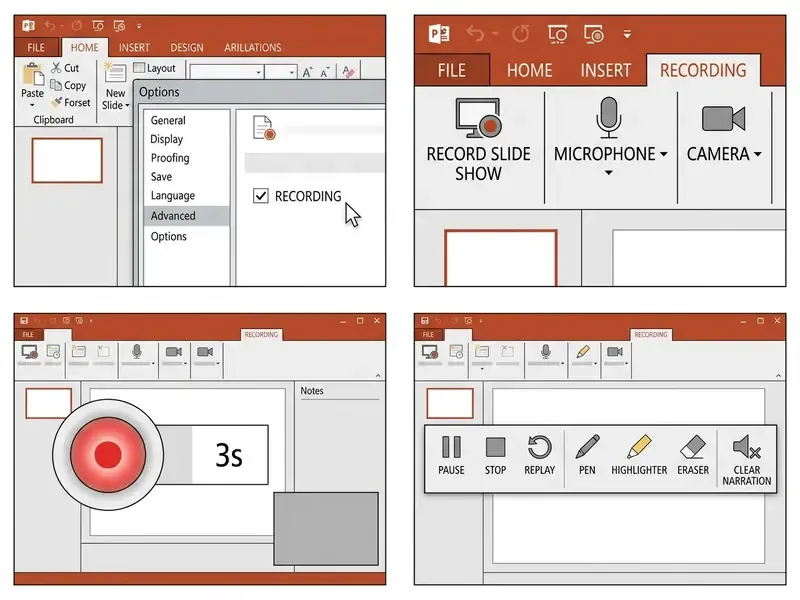This screenshot has height=600, width=800.
Task: Pause the recording
Action: coord(451,456)
